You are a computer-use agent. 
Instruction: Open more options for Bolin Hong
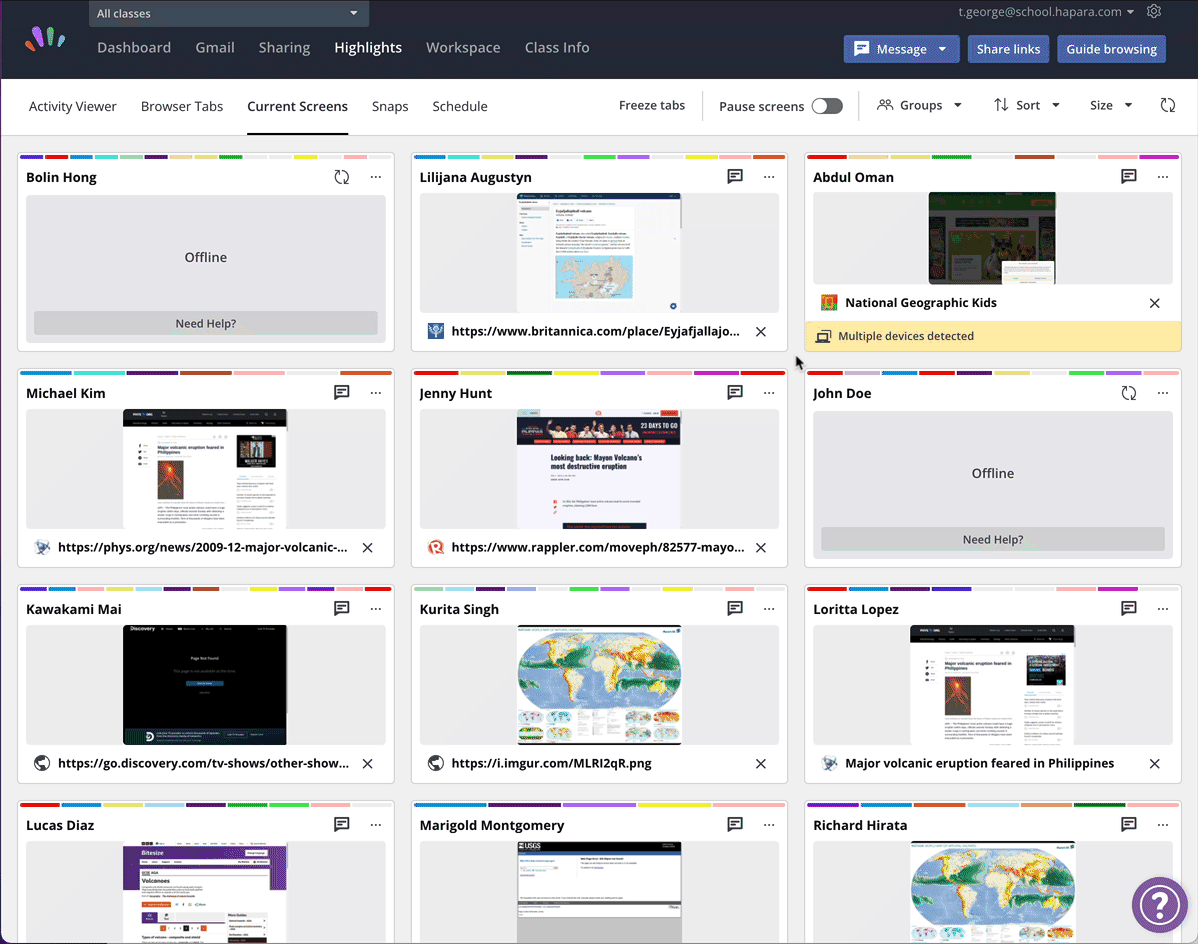click(x=376, y=177)
